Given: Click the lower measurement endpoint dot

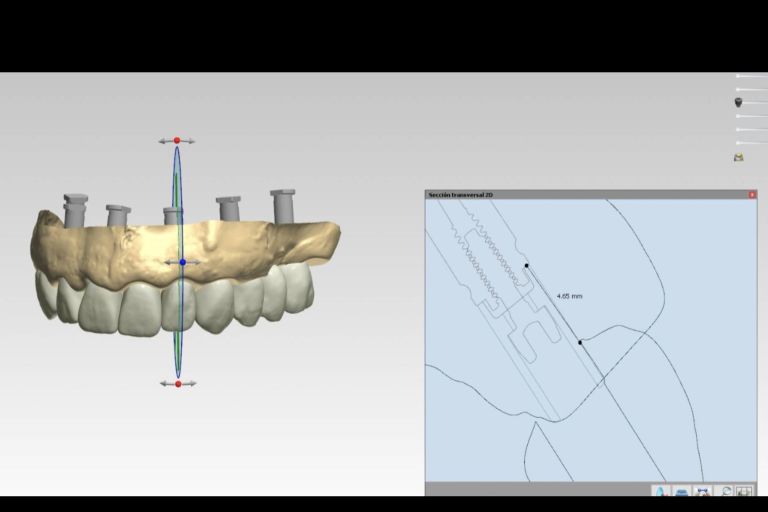Looking at the screenshot, I should (580, 342).
